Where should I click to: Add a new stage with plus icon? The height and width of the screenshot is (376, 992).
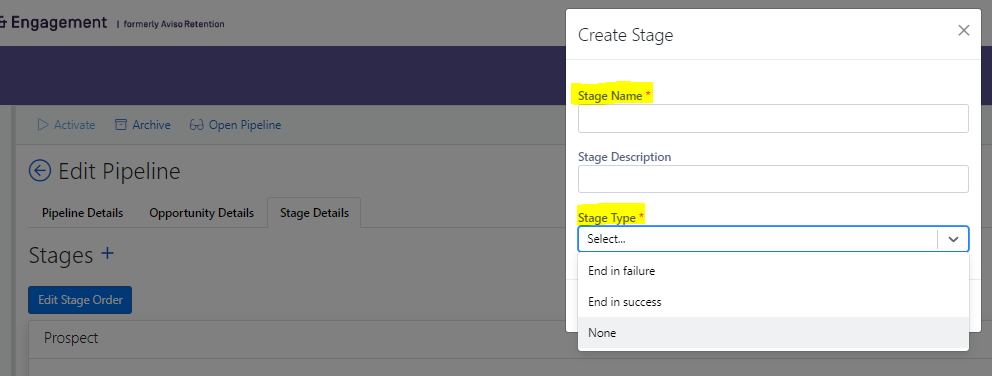click(108, 254)
